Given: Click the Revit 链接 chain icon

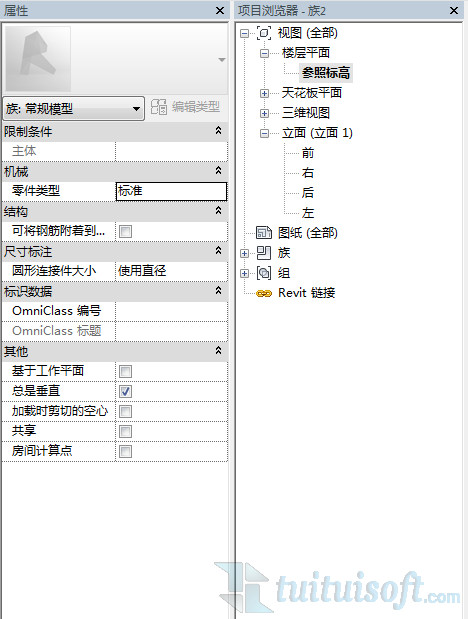Looking at the screenshot, I should (264, 293).
